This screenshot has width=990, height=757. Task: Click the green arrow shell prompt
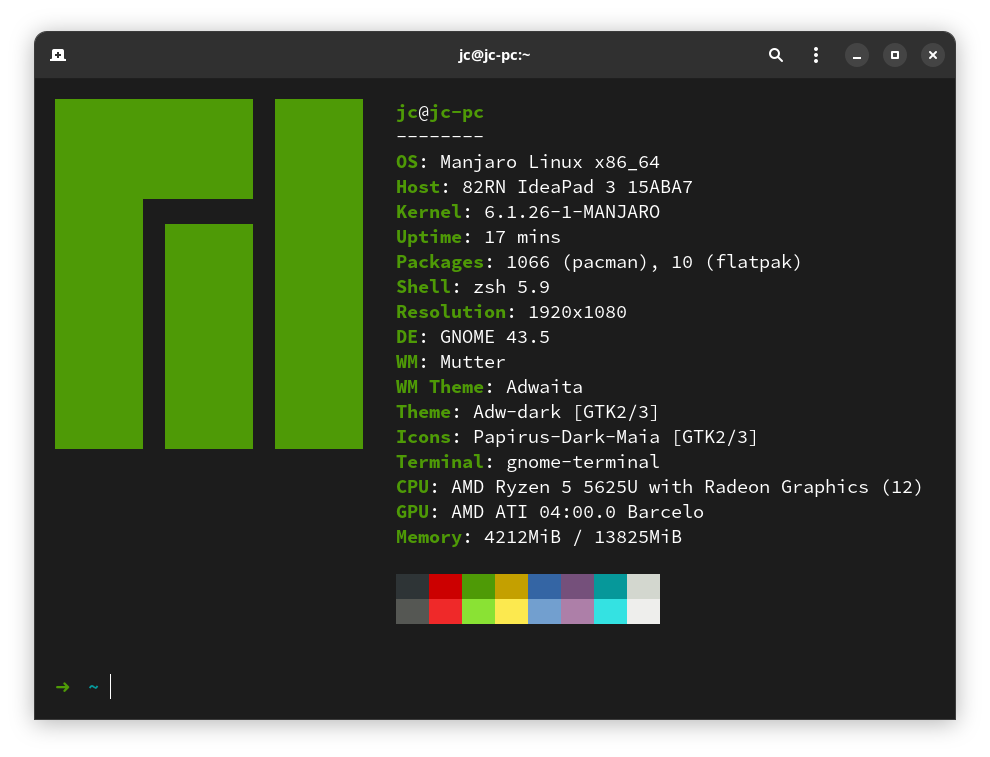pos(63,687)
